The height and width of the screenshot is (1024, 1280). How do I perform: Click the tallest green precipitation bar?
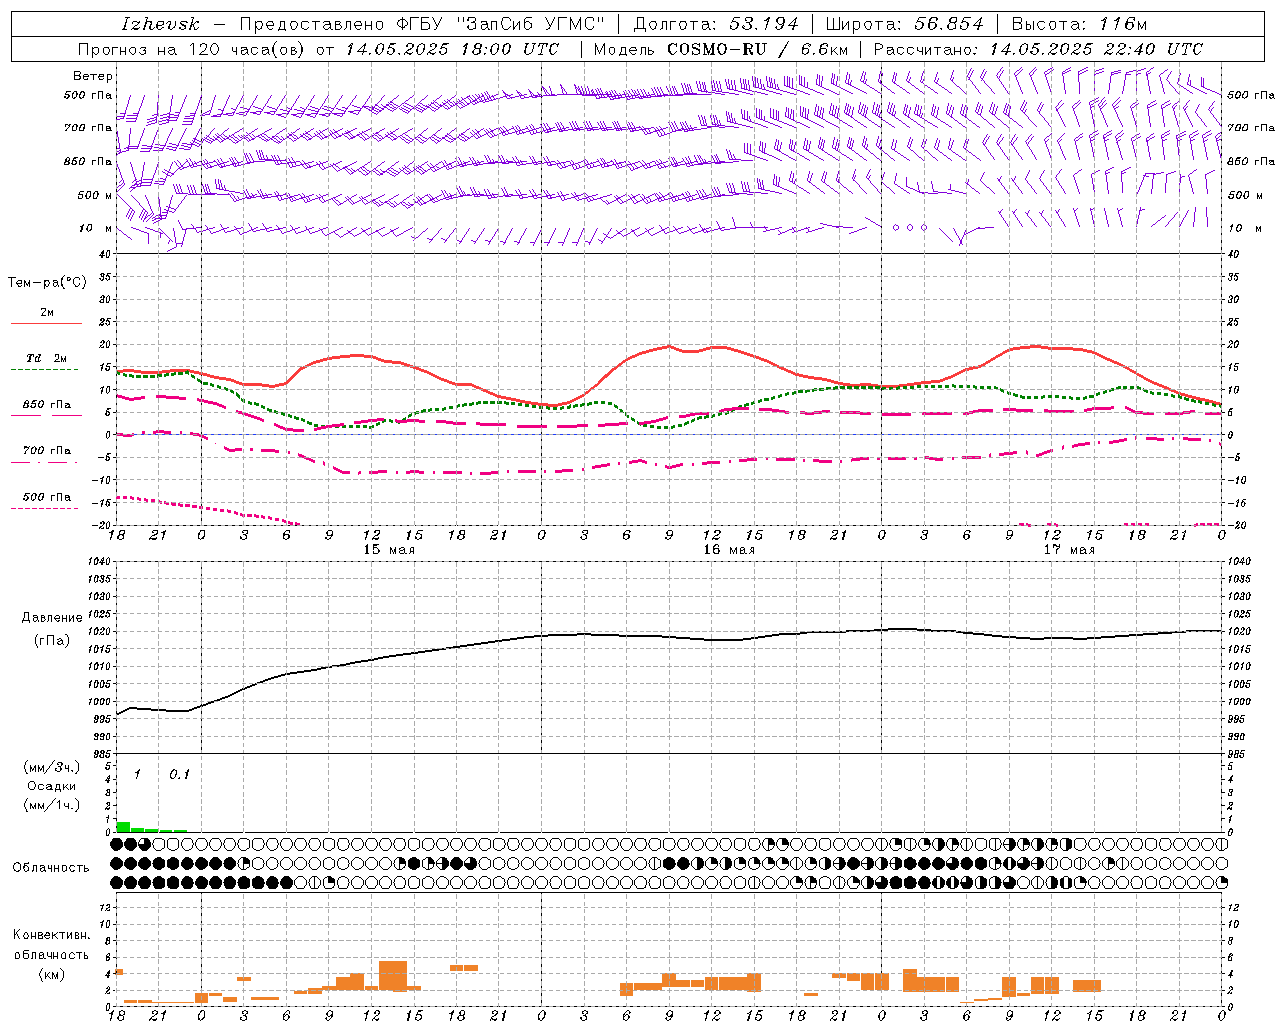pyautogui.click(x=123, y=826)
